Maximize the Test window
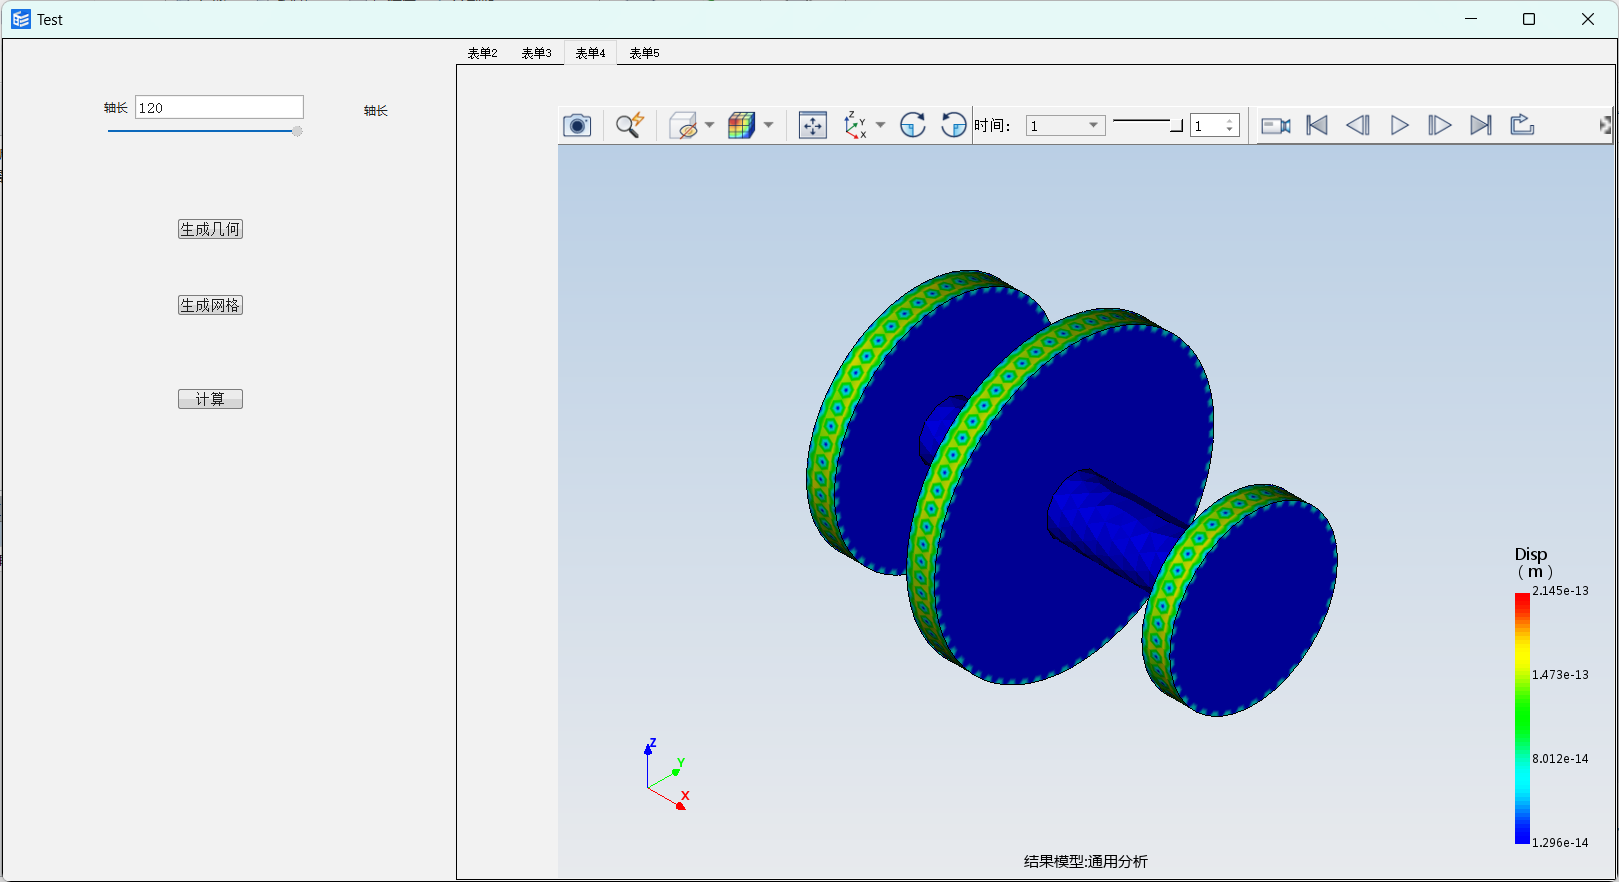1619x882 pixels. tap(1529, 19)
